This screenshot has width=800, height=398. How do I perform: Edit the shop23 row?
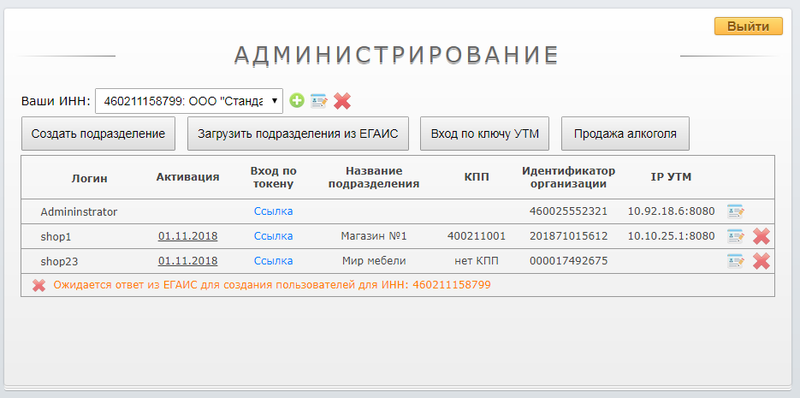coord(735,261)
